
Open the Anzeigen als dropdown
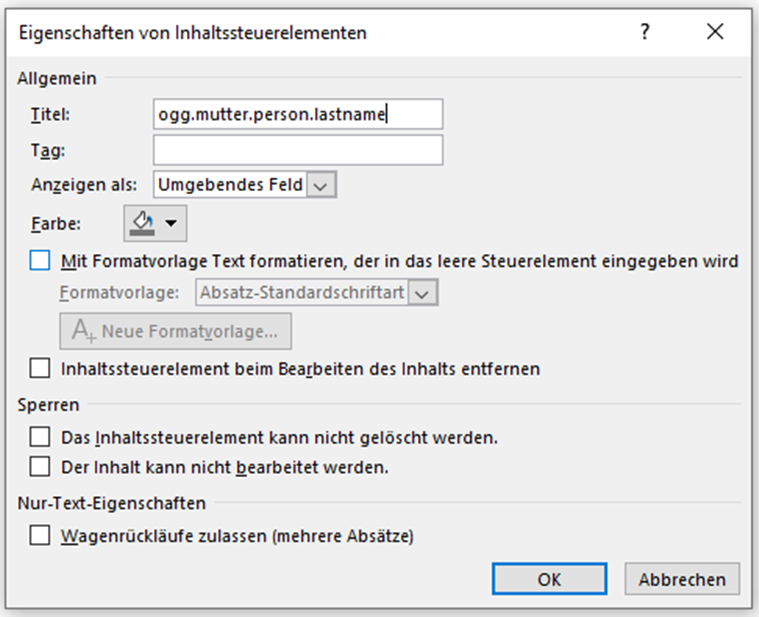[320, 185]
